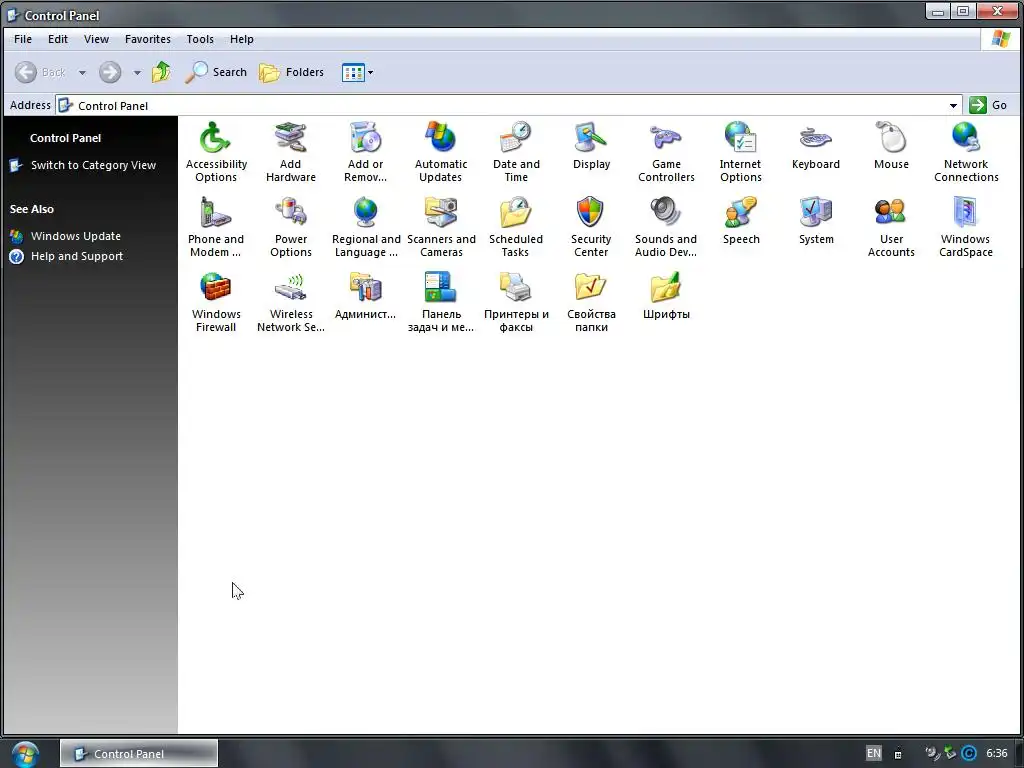Screen dimensions: 1024x768
Task: Open Internet Options icon
Action: click(x=741, y=138)
